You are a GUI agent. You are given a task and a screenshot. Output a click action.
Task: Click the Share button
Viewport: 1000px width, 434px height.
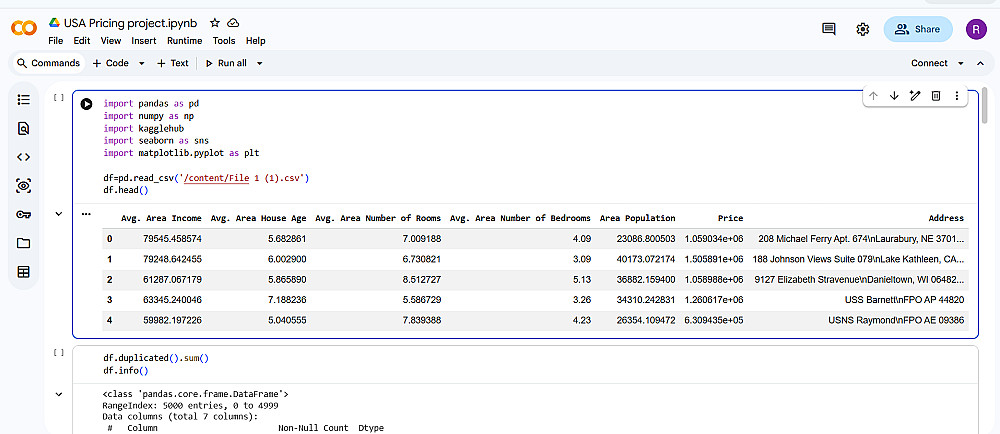tap(918, 29)
